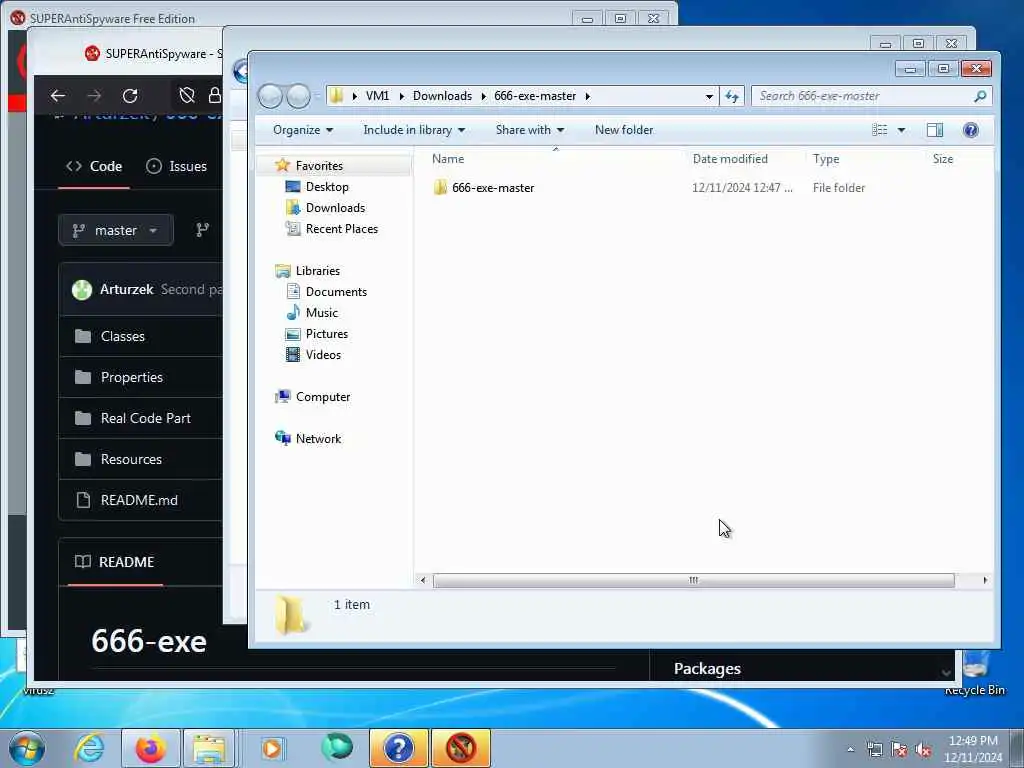
Task: Open the Classes folder in the repository
Action: click(x=122, y=336)
